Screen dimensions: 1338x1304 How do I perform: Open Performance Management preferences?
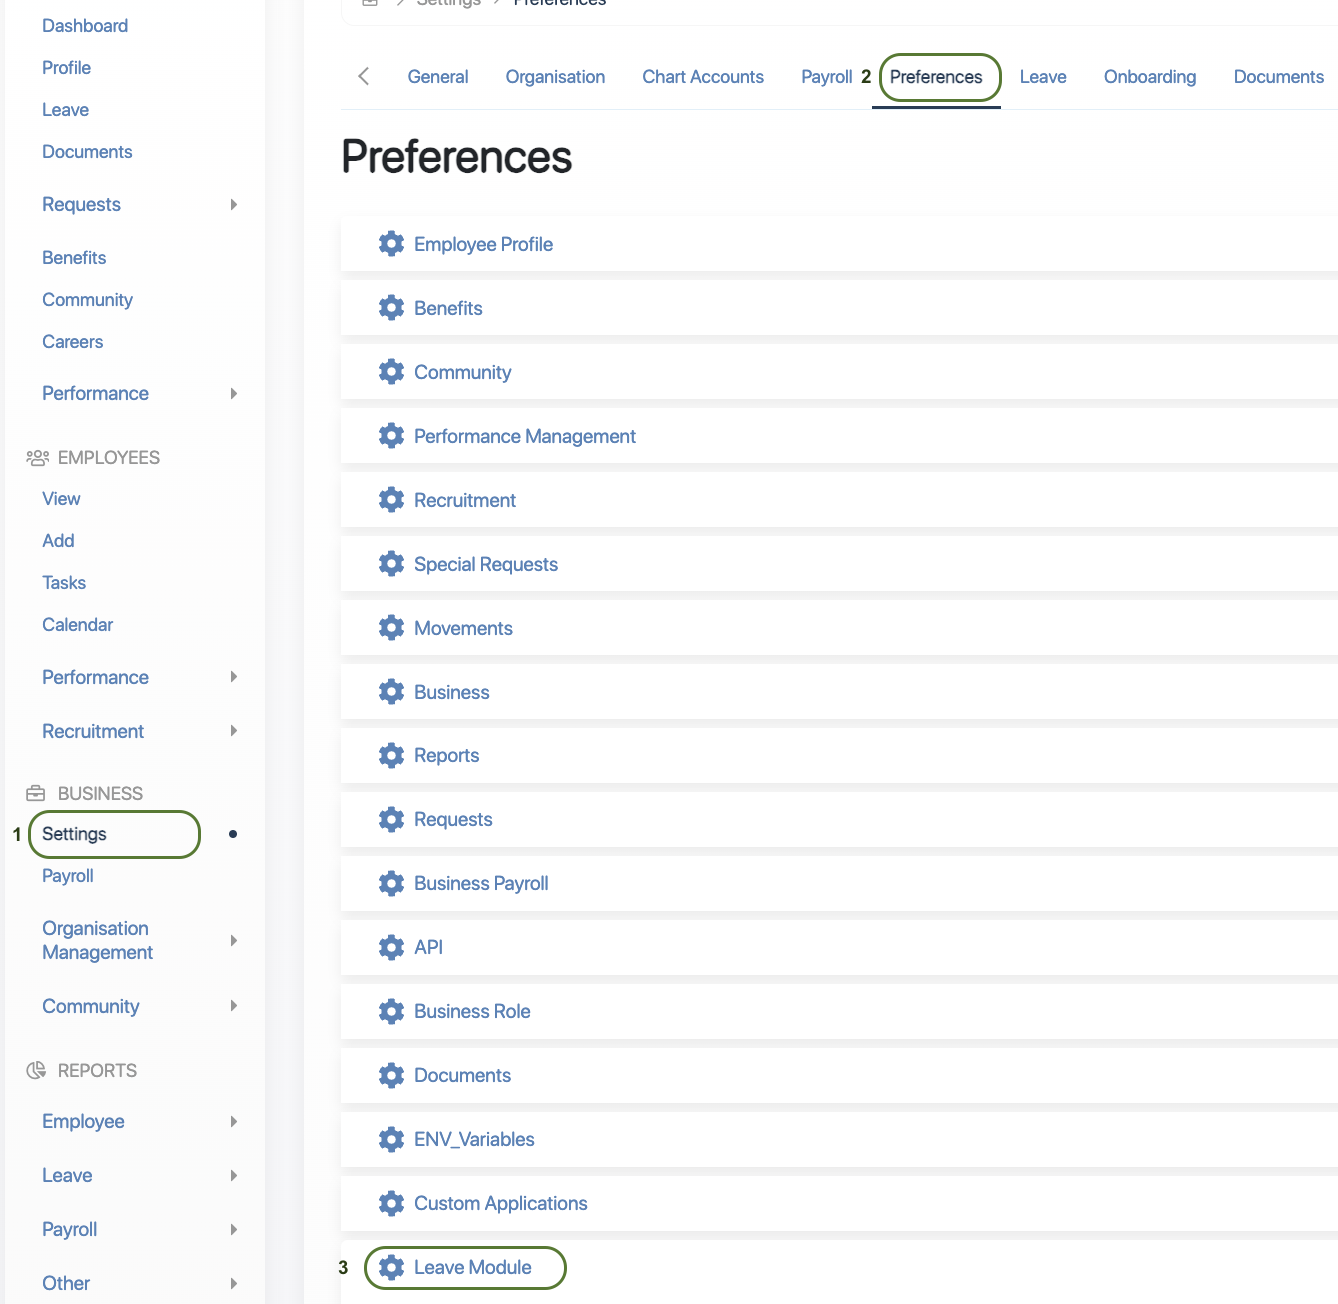[x=524, y=436]
